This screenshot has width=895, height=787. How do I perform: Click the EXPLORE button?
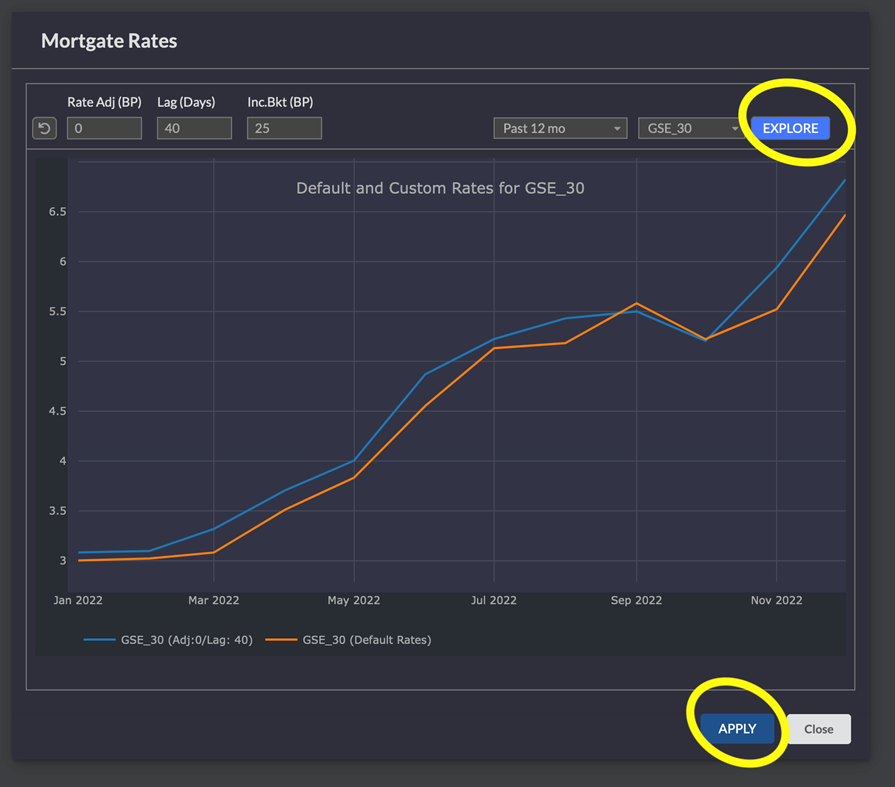point(790,128)
